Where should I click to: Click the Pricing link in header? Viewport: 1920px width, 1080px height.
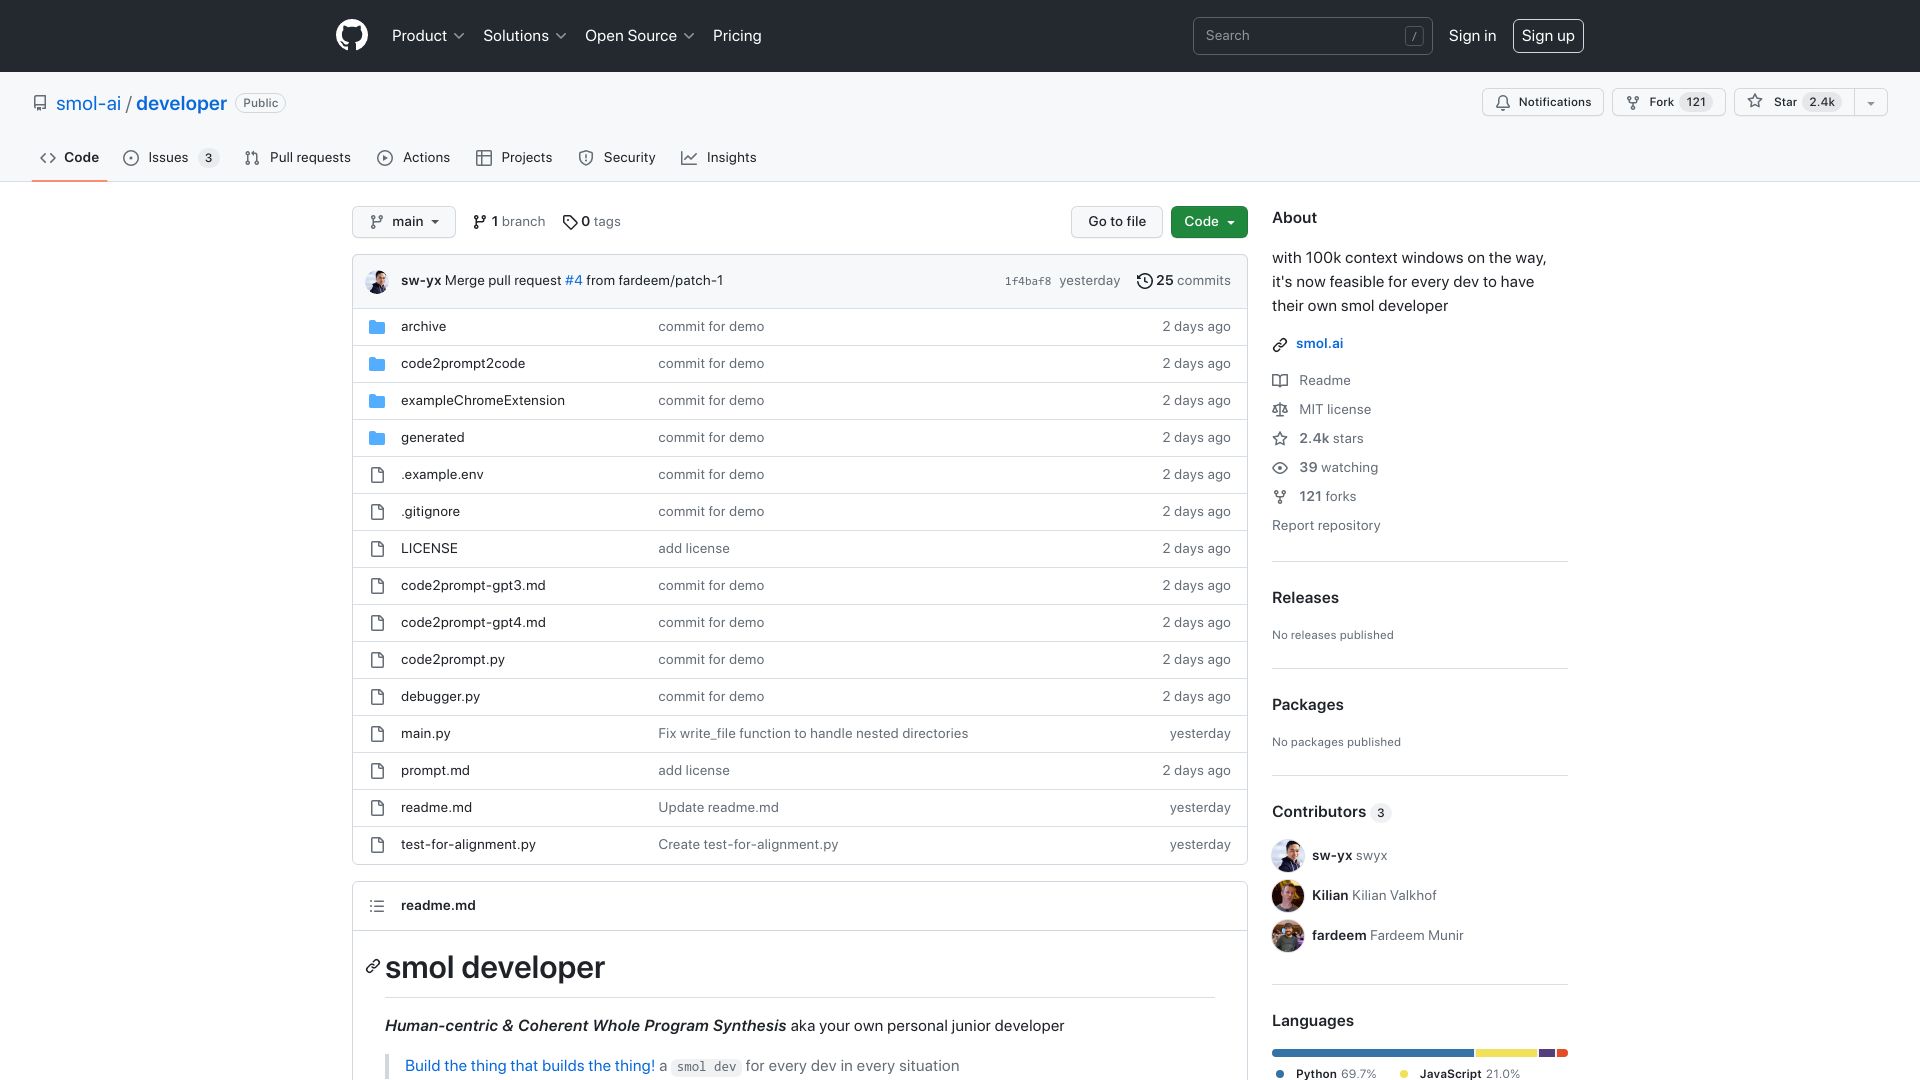[x=737, y=36]
